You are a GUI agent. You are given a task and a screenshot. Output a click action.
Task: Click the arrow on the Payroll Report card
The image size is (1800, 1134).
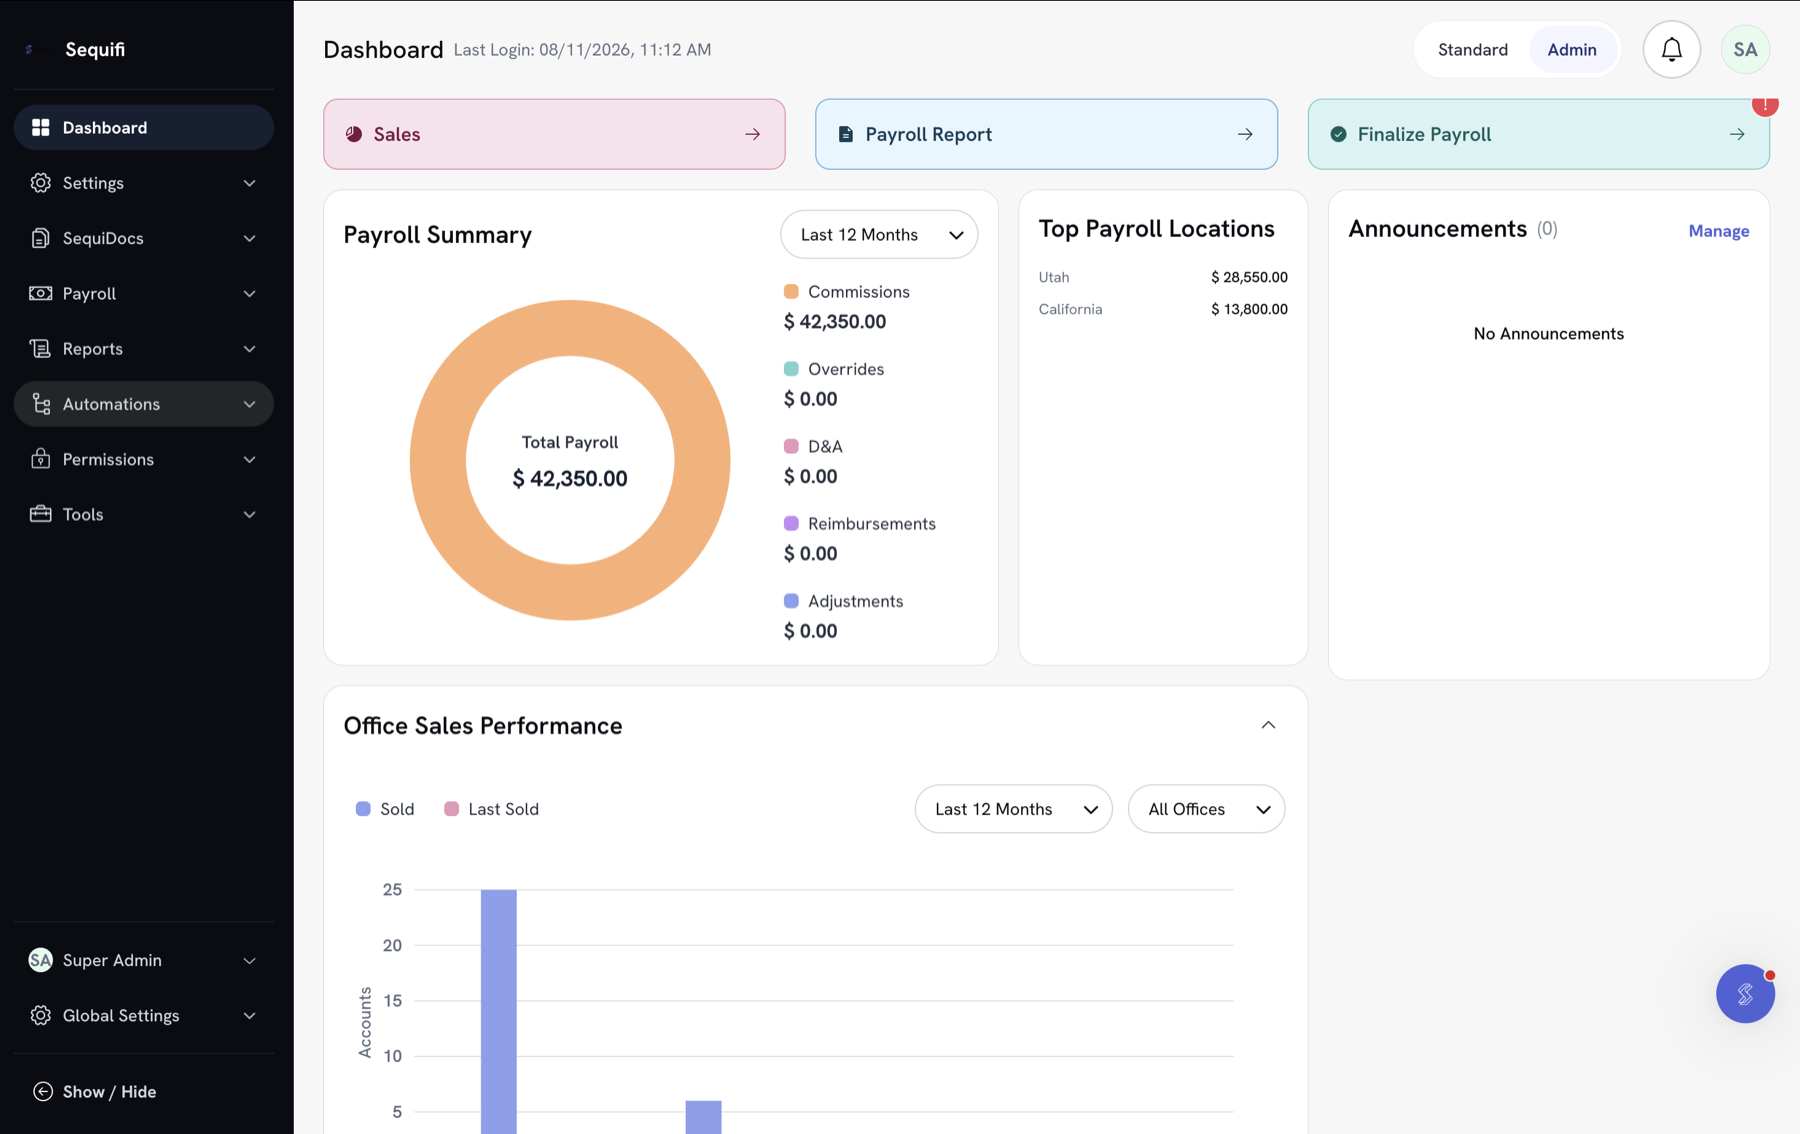point(1245,134)
